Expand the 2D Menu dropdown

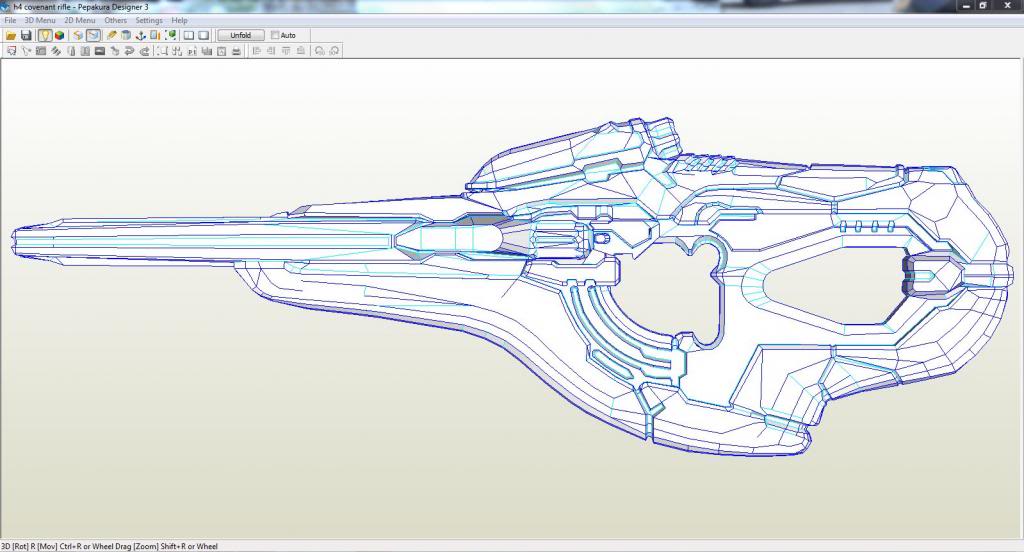tap(80, 20)
